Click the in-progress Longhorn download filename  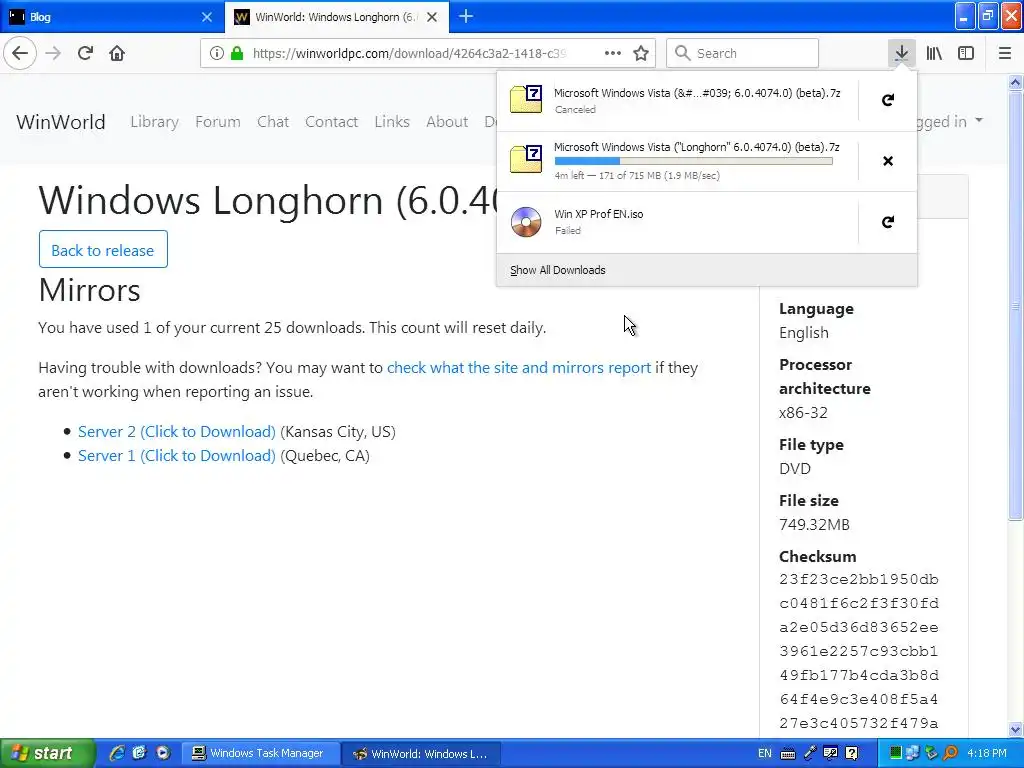point(697,147)
